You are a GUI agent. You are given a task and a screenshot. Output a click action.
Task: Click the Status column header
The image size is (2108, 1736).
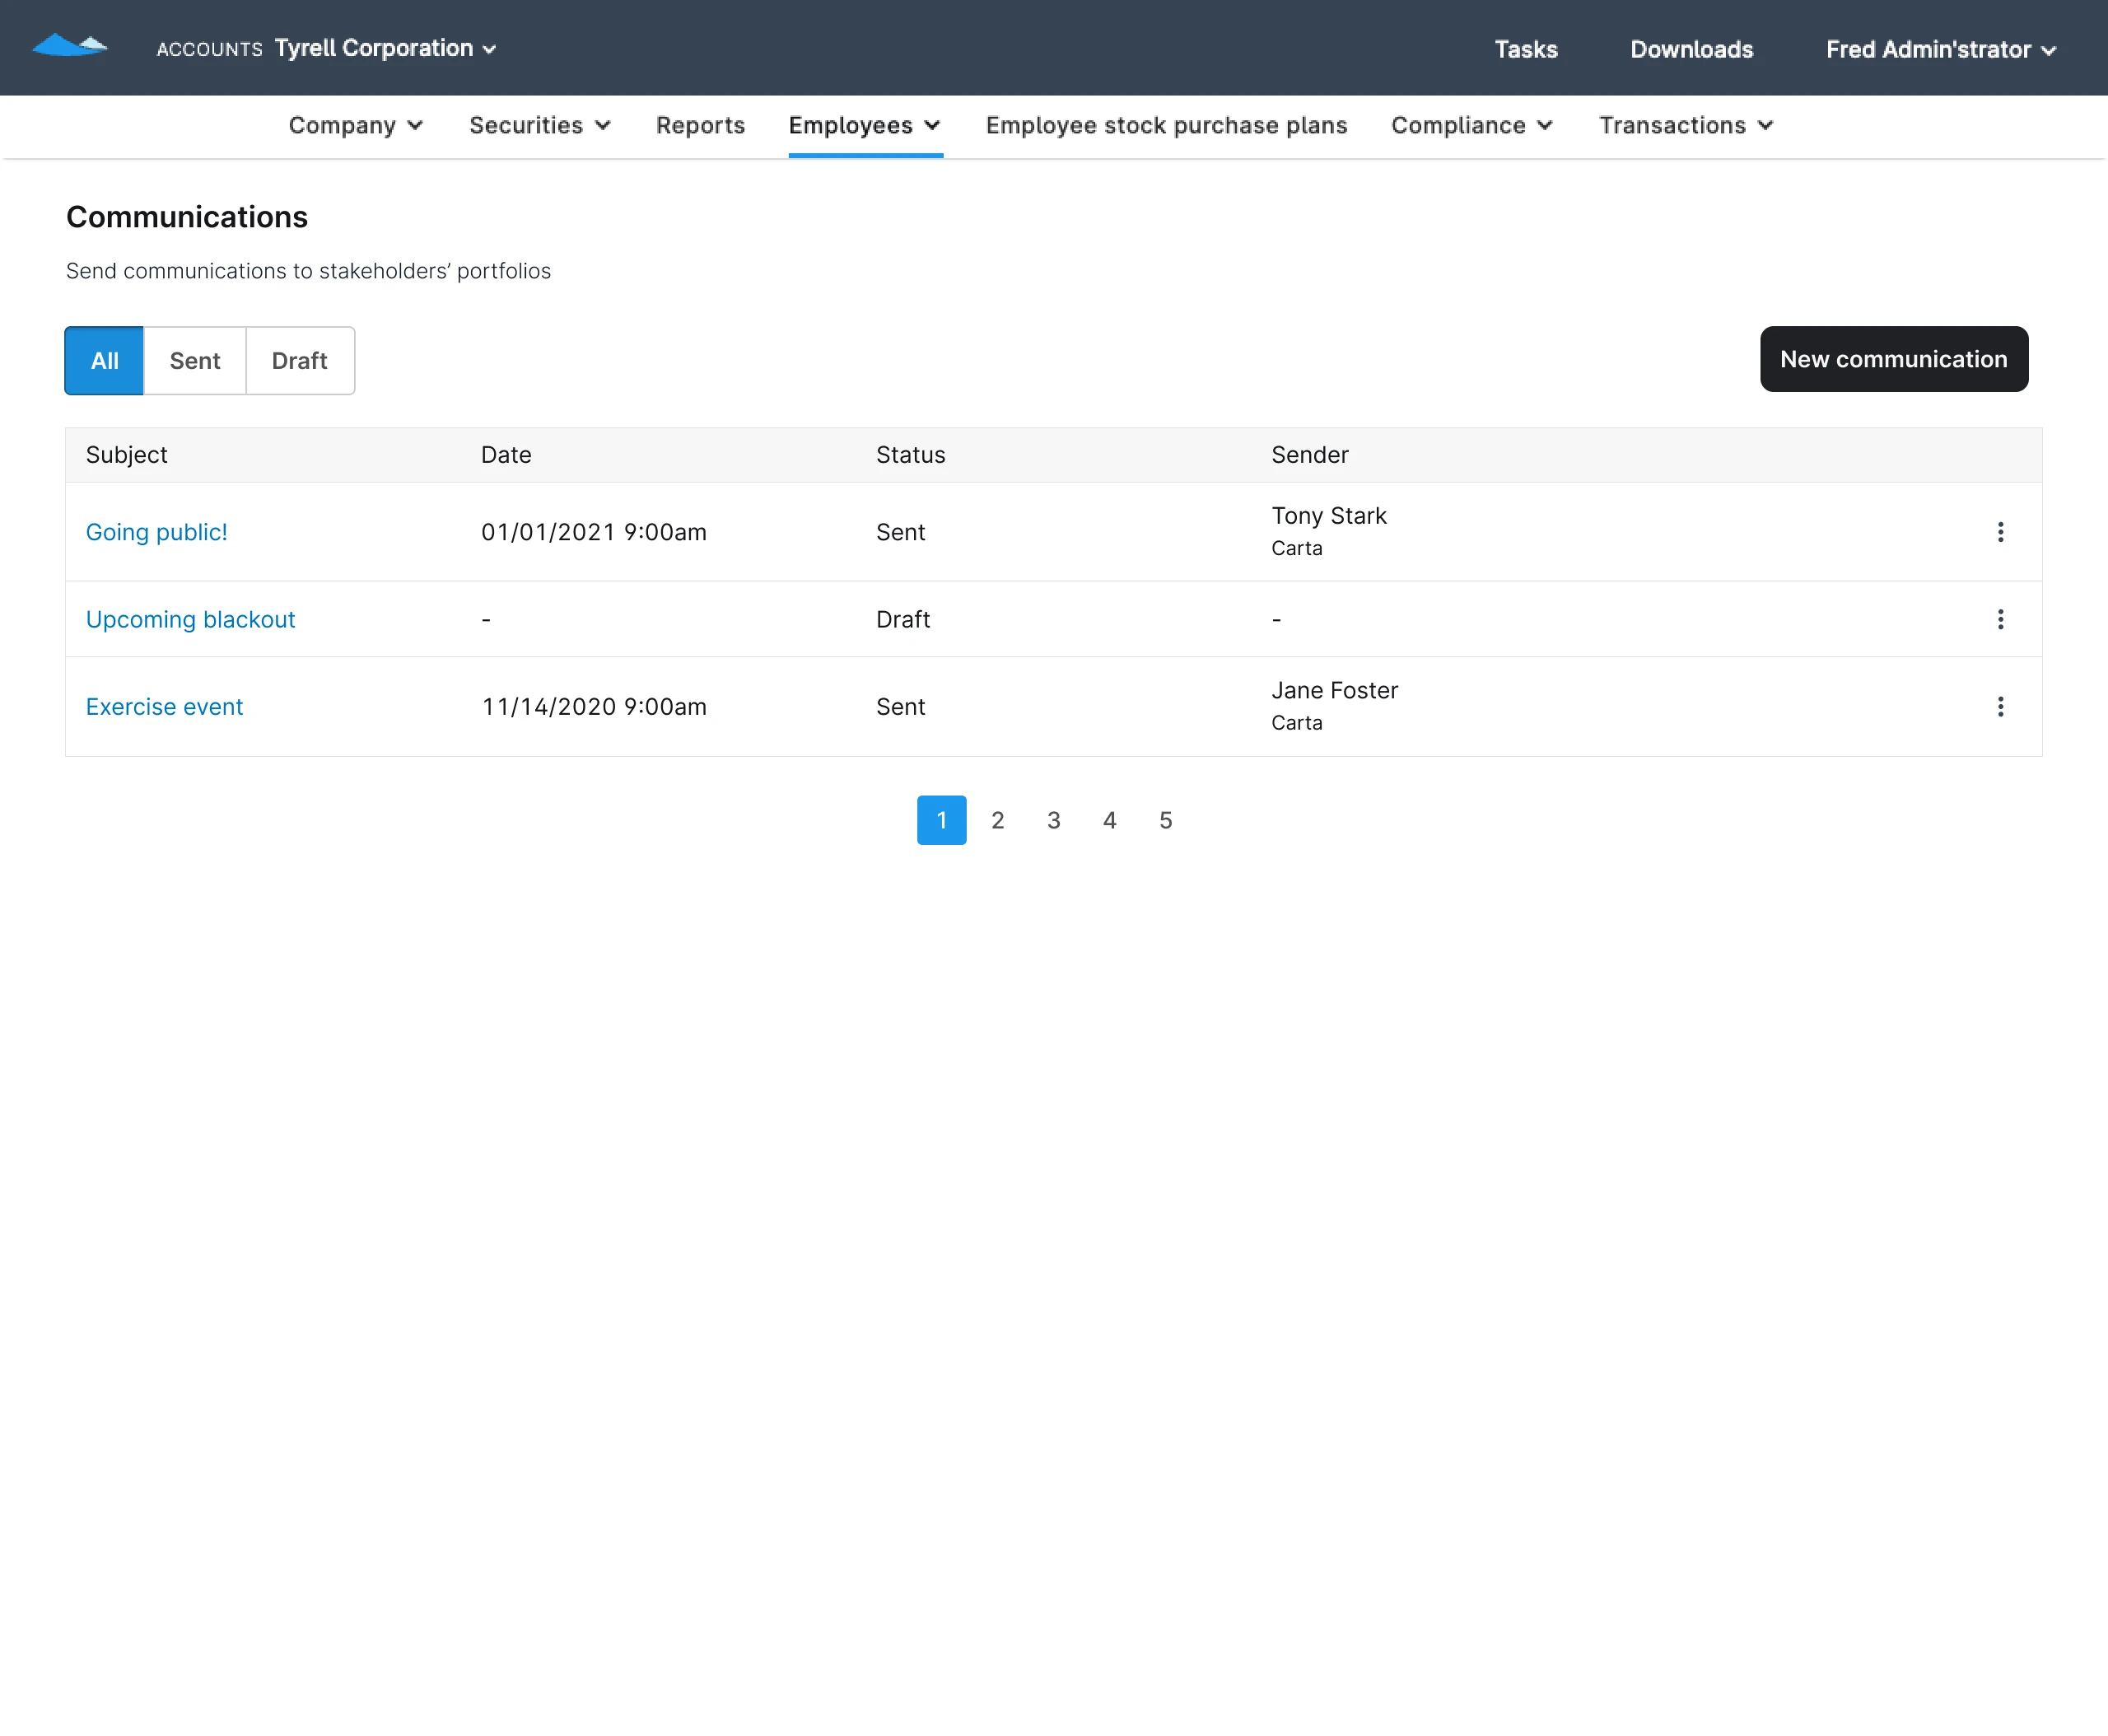point(910,455)
